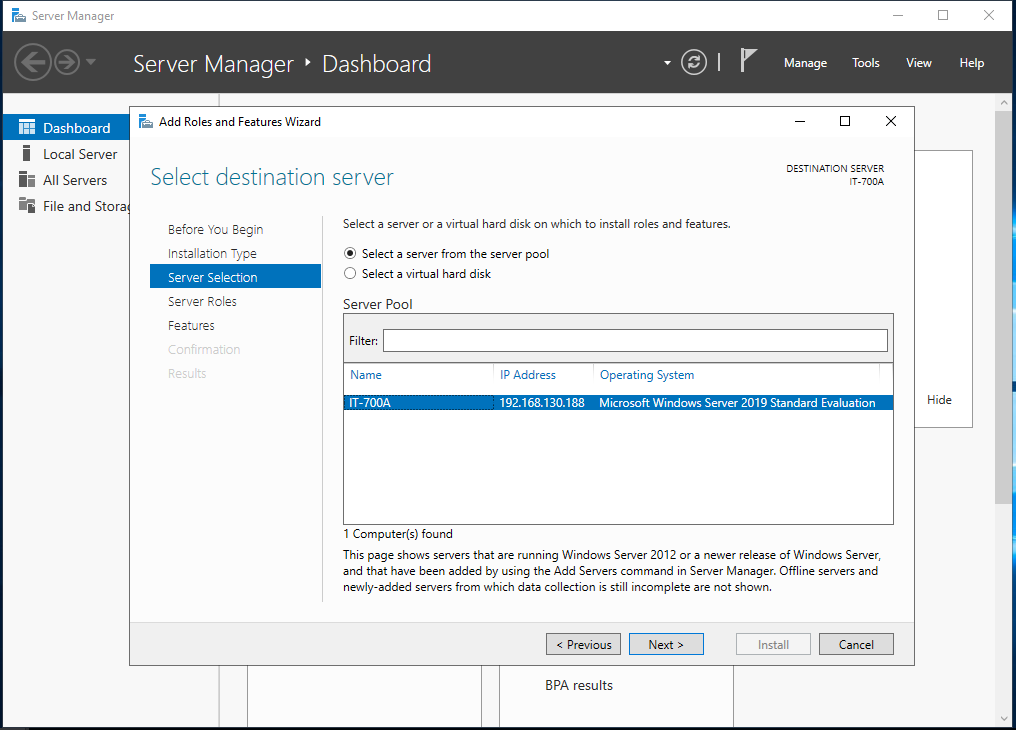The width and height of the screenshot is (1016, 730).
Task: Click the Local Server sidebar icon
Action: click(27, 154)
